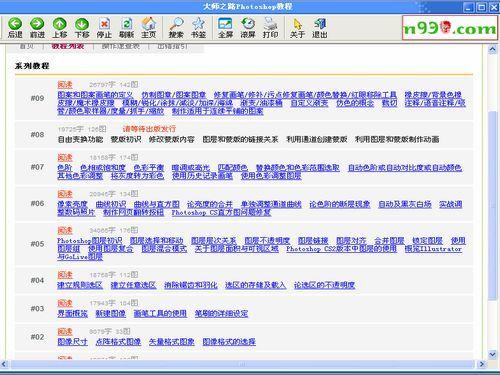This screenshot has width=500, height=375.
Task: Open Photoshop图层初识 link
Action: pyautogui.click(x=90, y=240)
